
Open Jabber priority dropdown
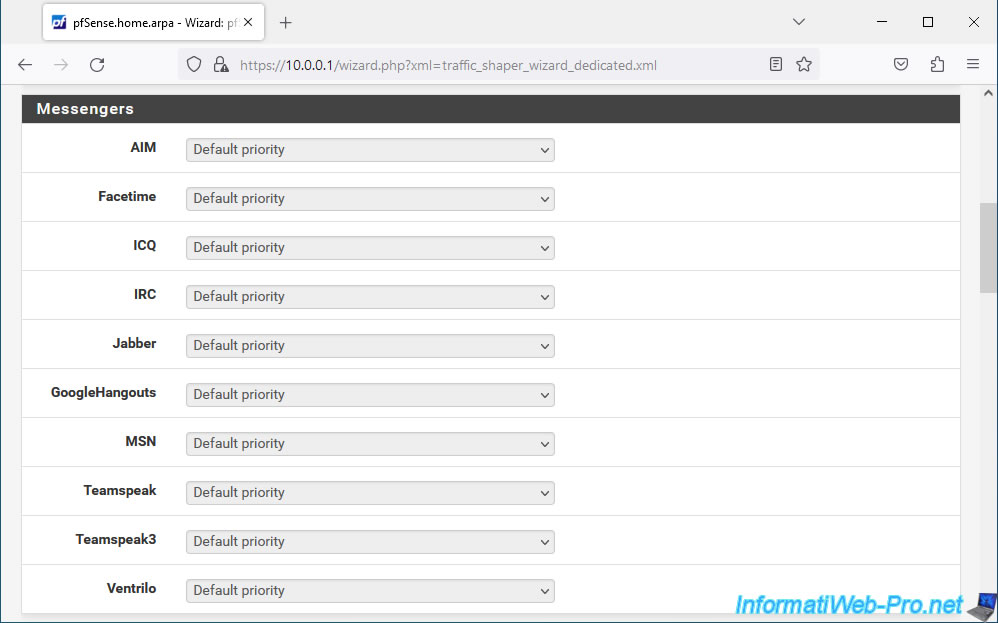pyautogui.click(x=370, y=346)
